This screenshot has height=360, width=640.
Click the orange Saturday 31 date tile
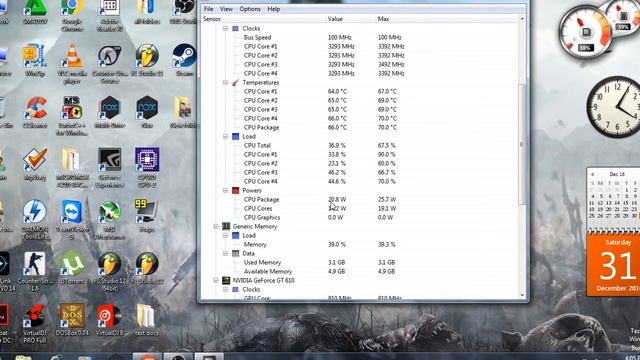click(613, 264)
